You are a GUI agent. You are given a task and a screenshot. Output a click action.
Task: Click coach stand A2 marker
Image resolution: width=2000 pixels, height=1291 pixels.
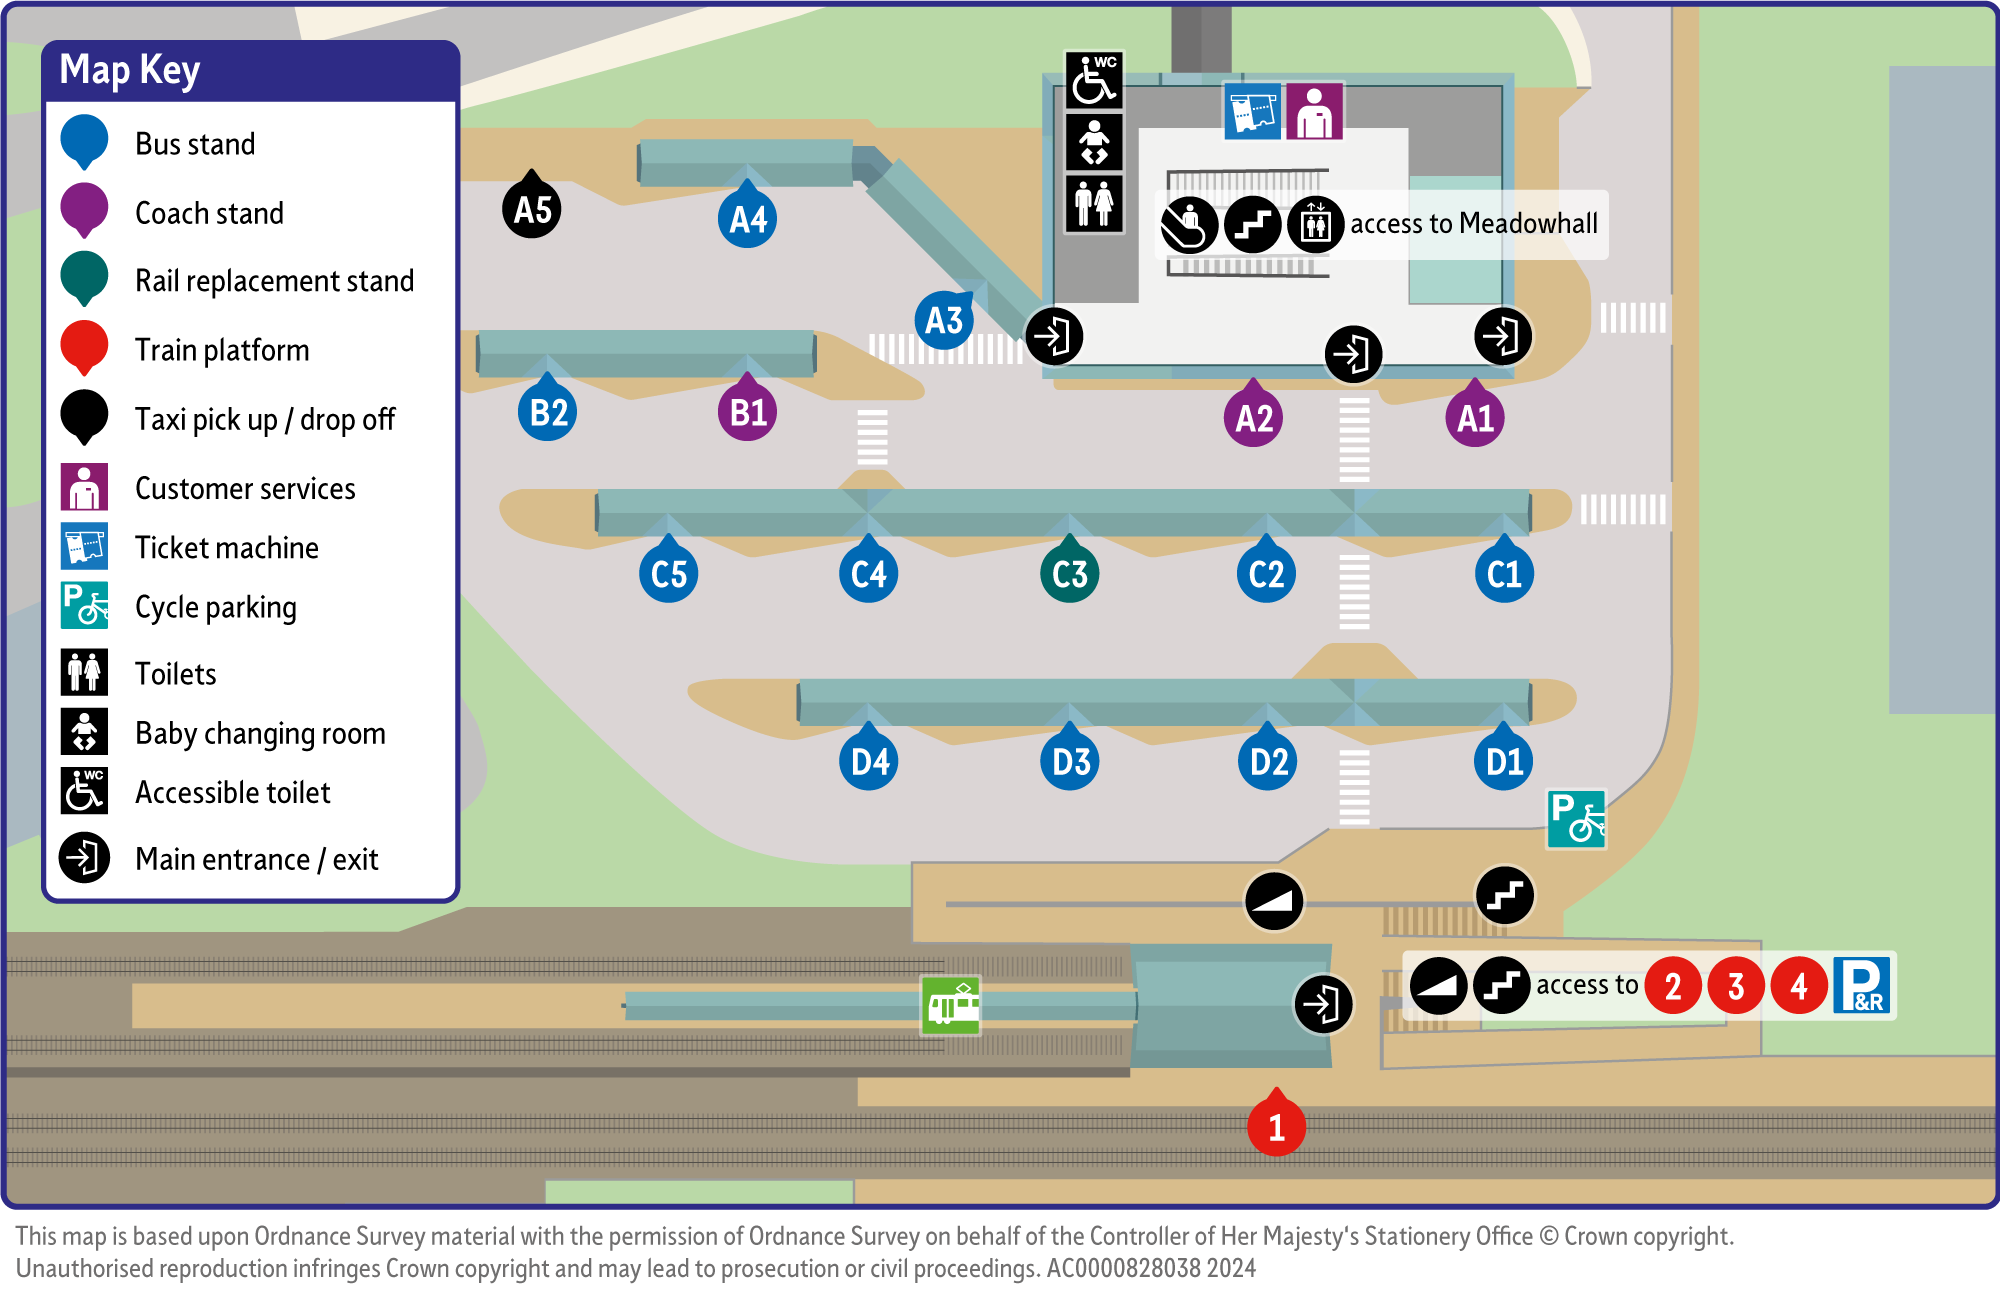point(1254,415)
